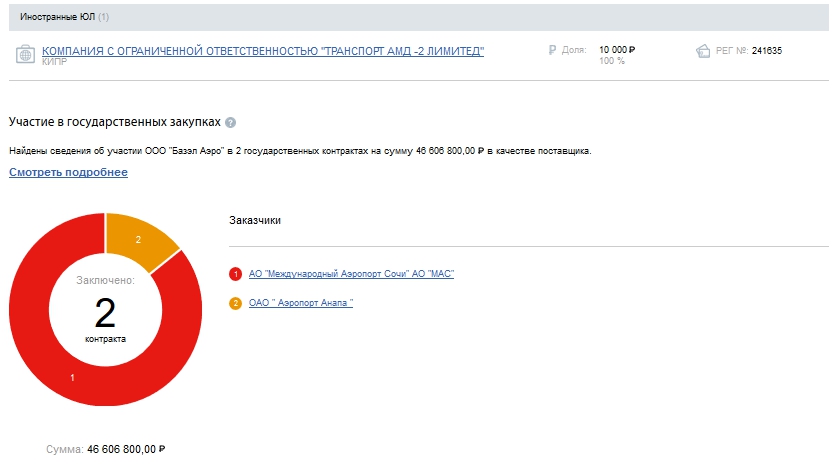Open ОАО Аэропорт Анапа customer link
Screen dimensions: 837x464
pos(301,303)
